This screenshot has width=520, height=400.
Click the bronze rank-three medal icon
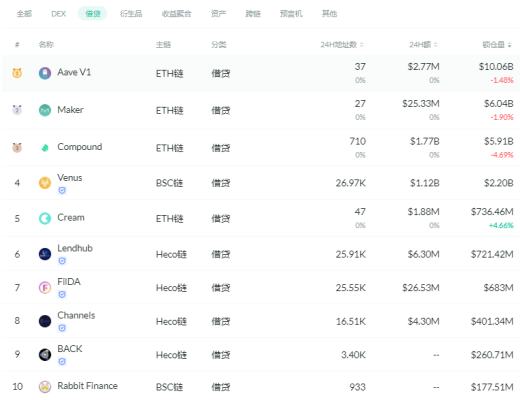[17, 147]
